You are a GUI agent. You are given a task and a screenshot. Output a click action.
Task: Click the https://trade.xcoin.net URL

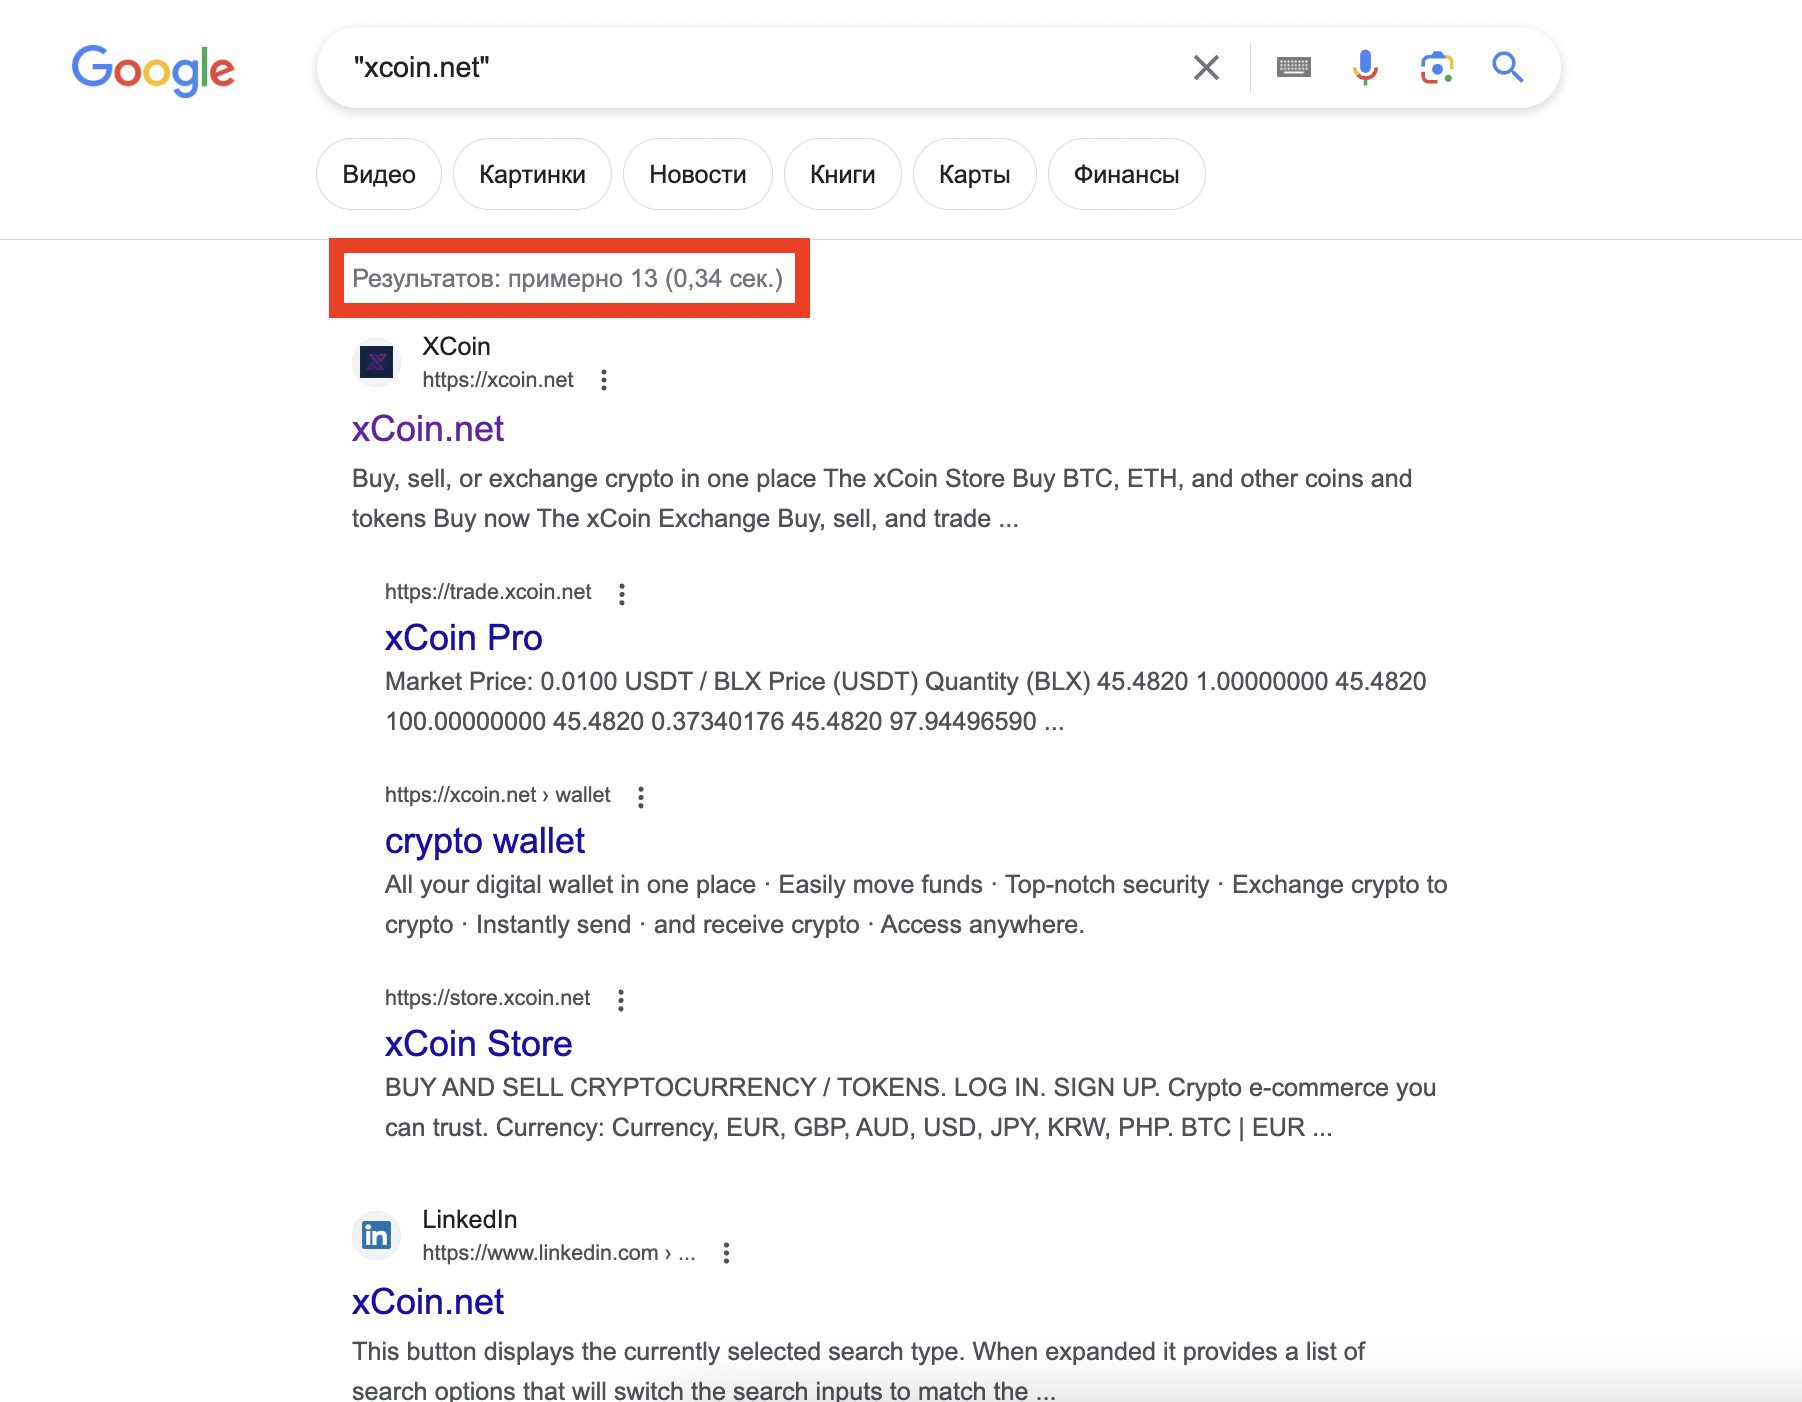tap(488, 592)
